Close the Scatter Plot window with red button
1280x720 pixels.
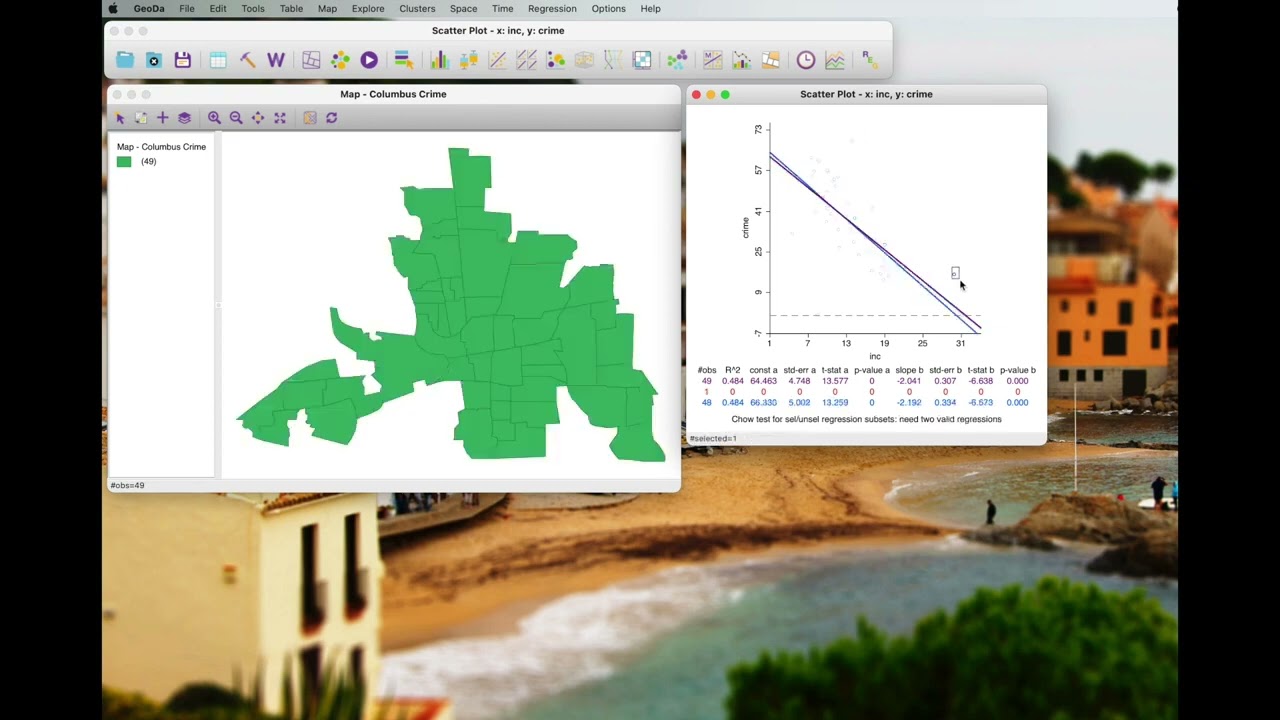coord(696,94)
